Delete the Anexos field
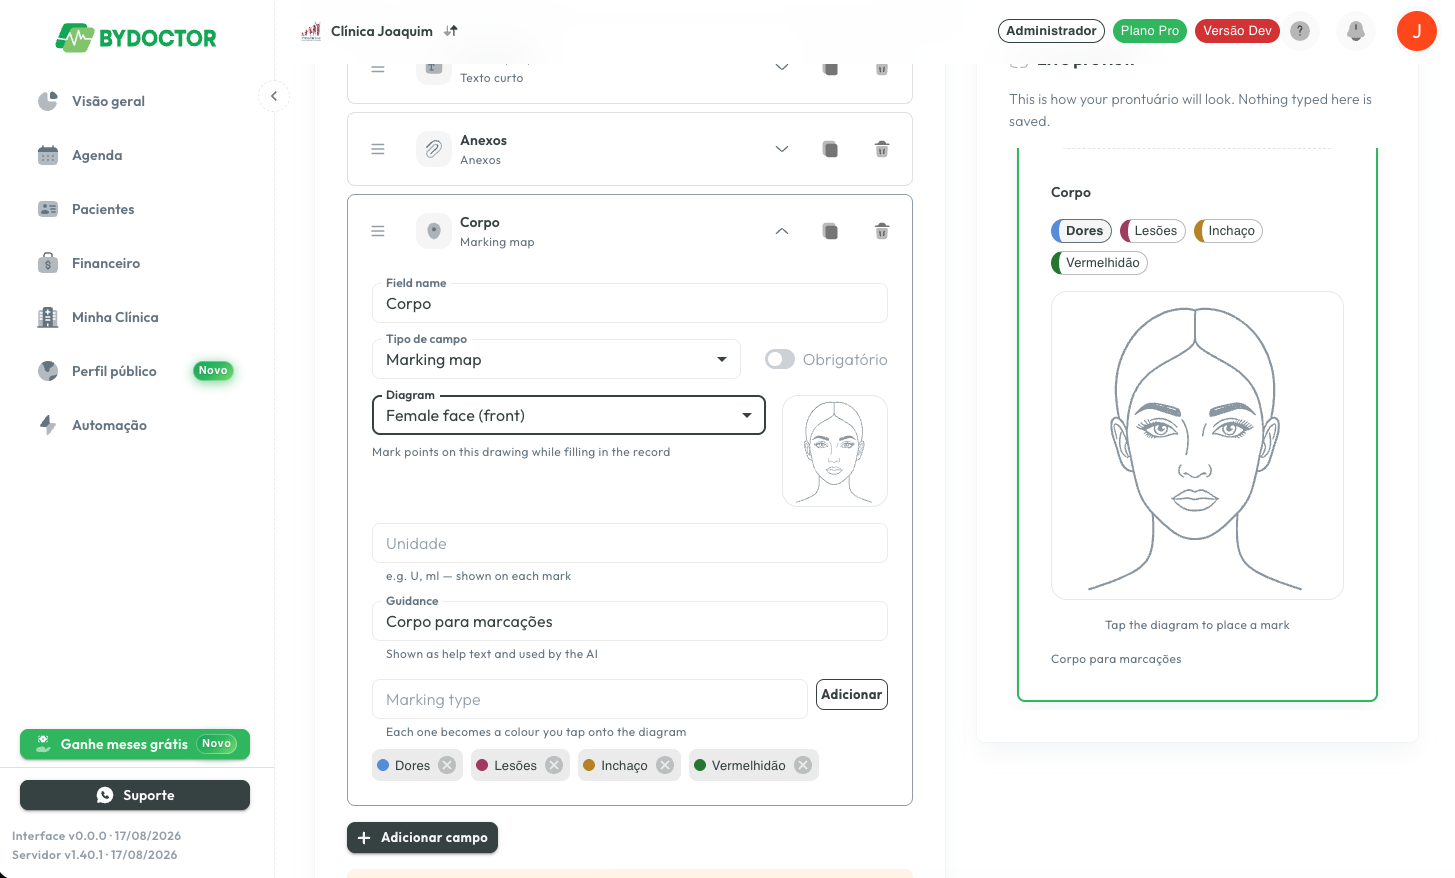The image size is (1455, 878). [882, 149]
